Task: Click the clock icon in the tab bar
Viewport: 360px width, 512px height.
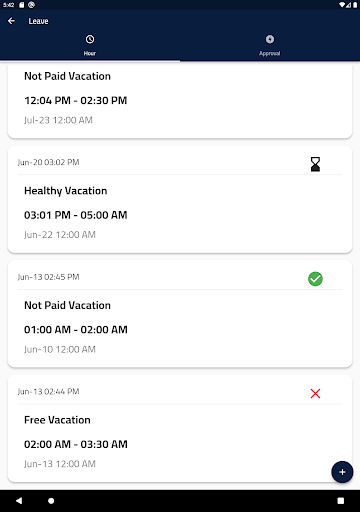Action: 90,39
